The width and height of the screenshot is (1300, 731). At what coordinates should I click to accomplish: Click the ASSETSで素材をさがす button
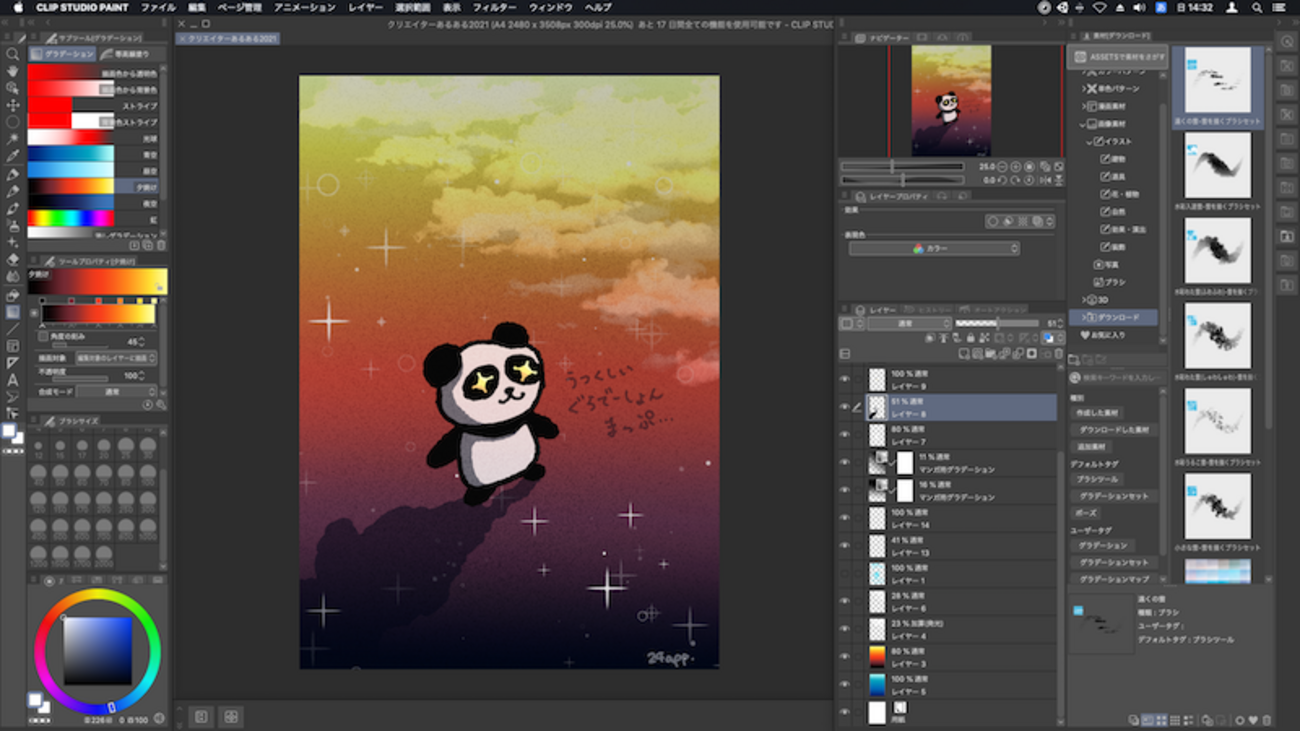[1118, 57]
